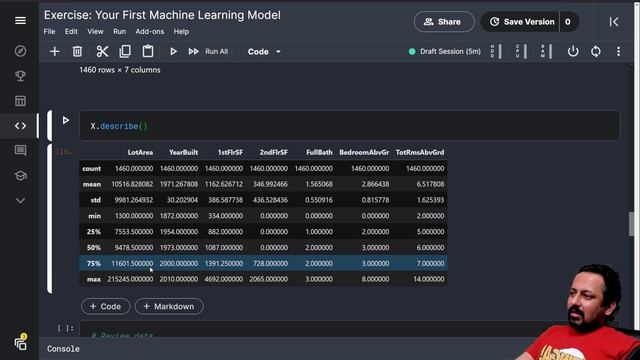Add a Markdown cell below output
This screenshot has width=640, height=360.
click(x=169, y=306)
